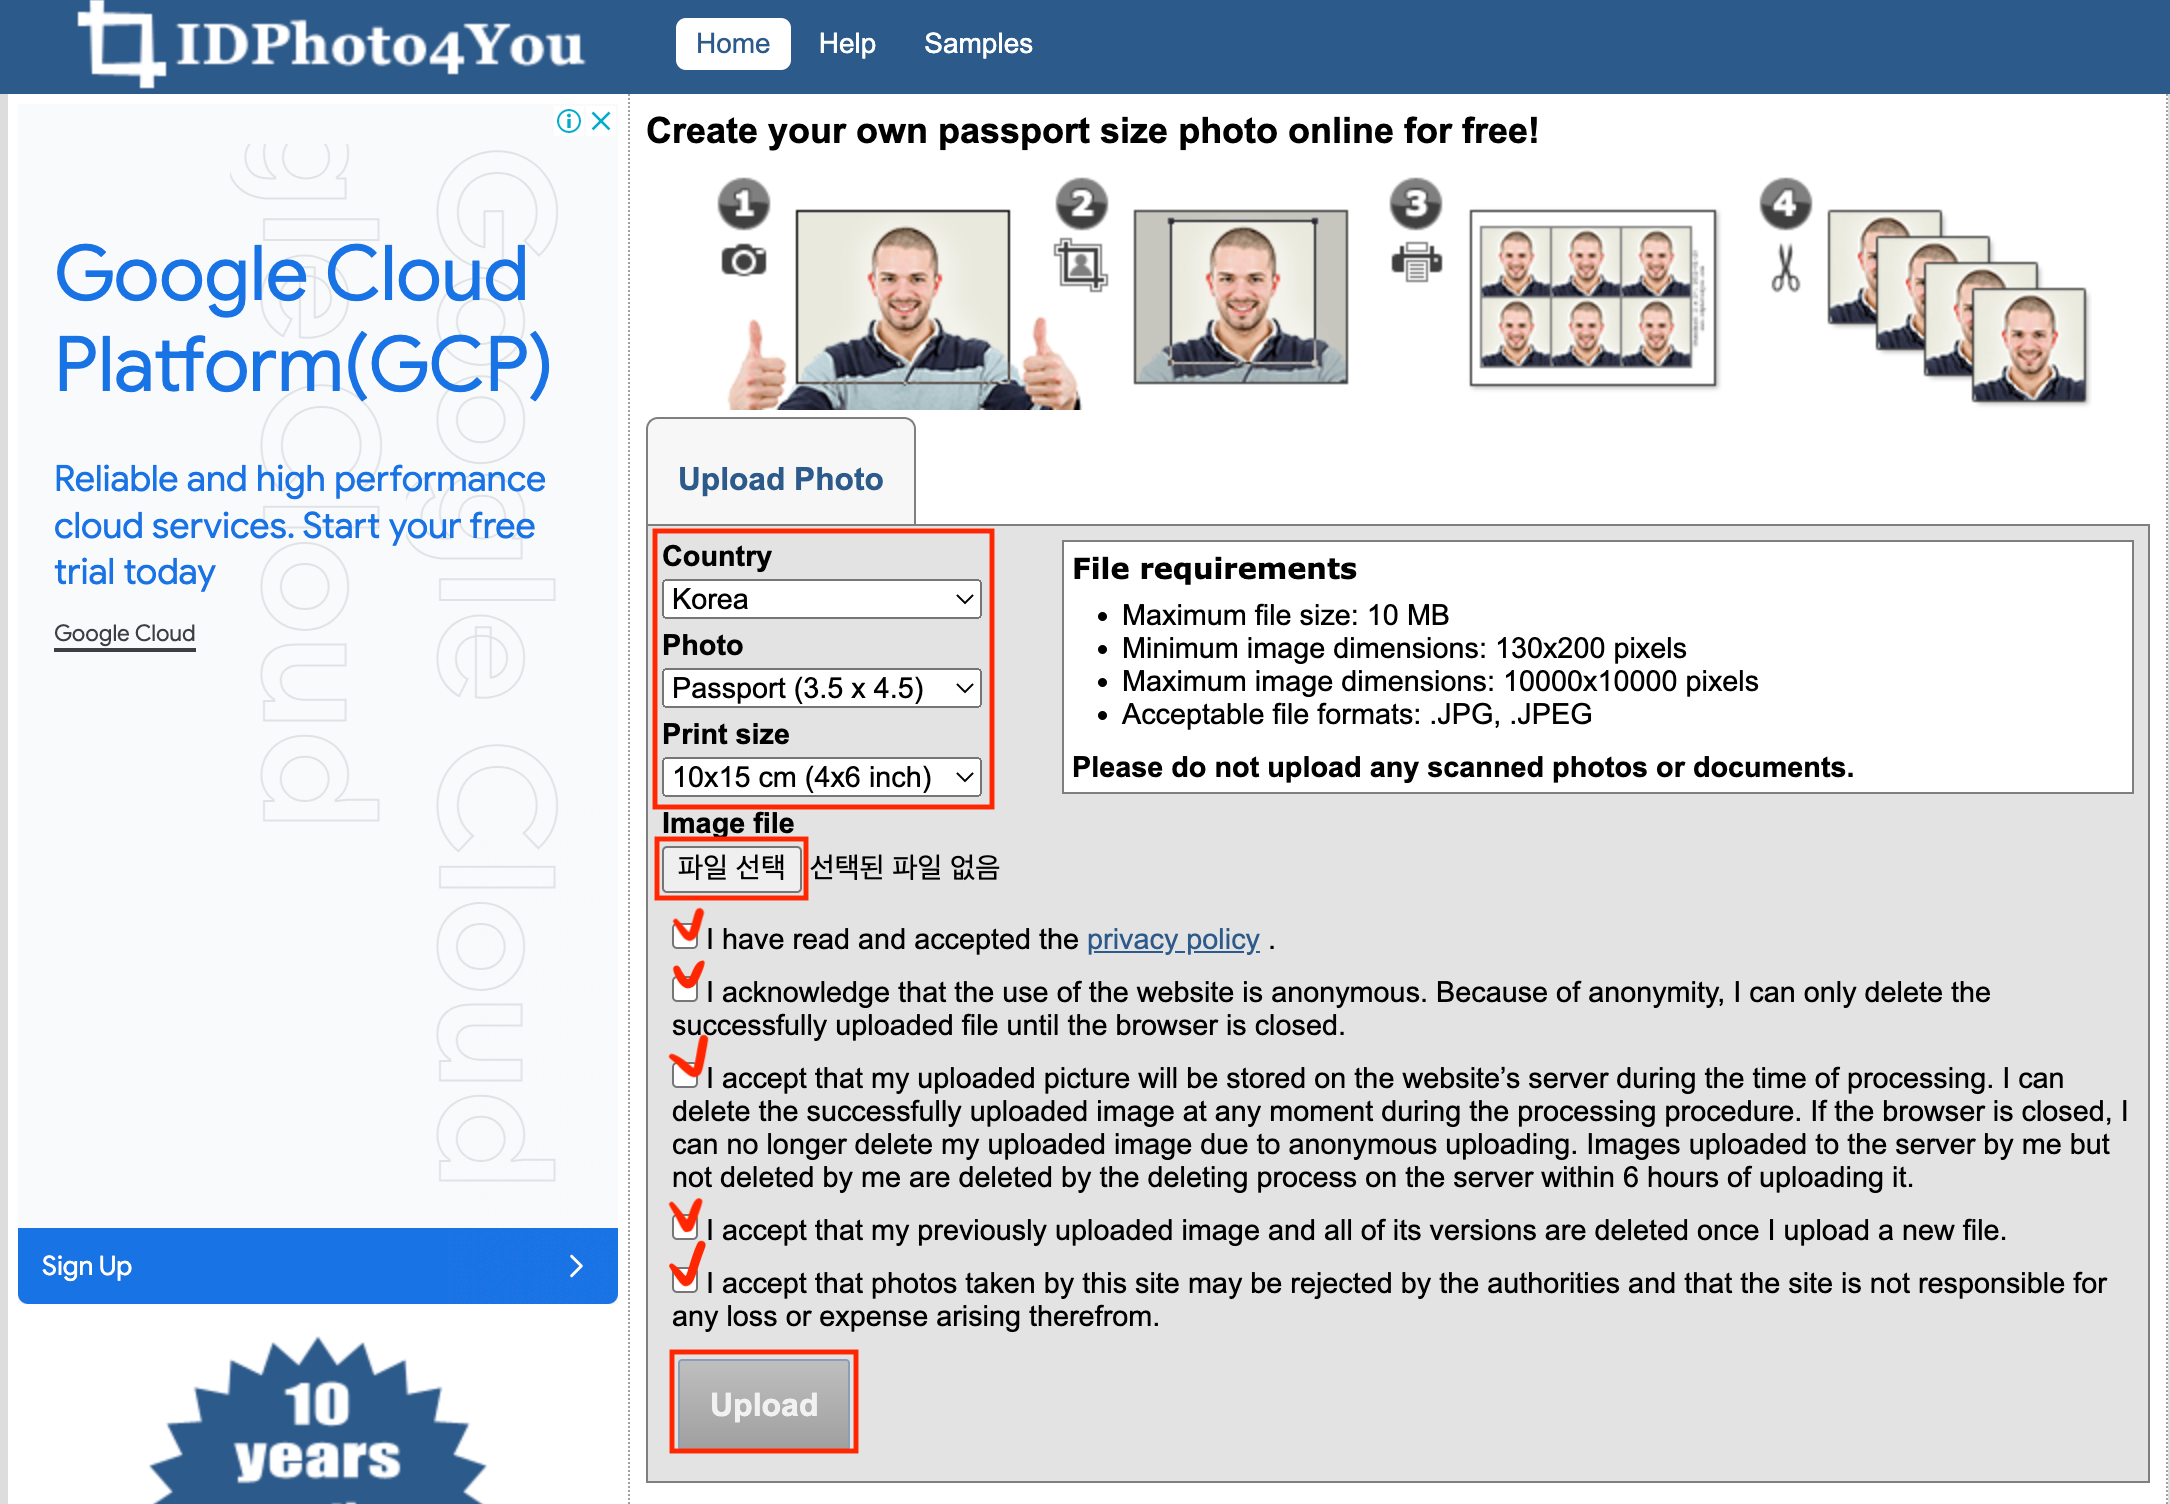Screen dimensions: 2170x1504
Task: Open the privacy policy link
Action: [1172, 939]
